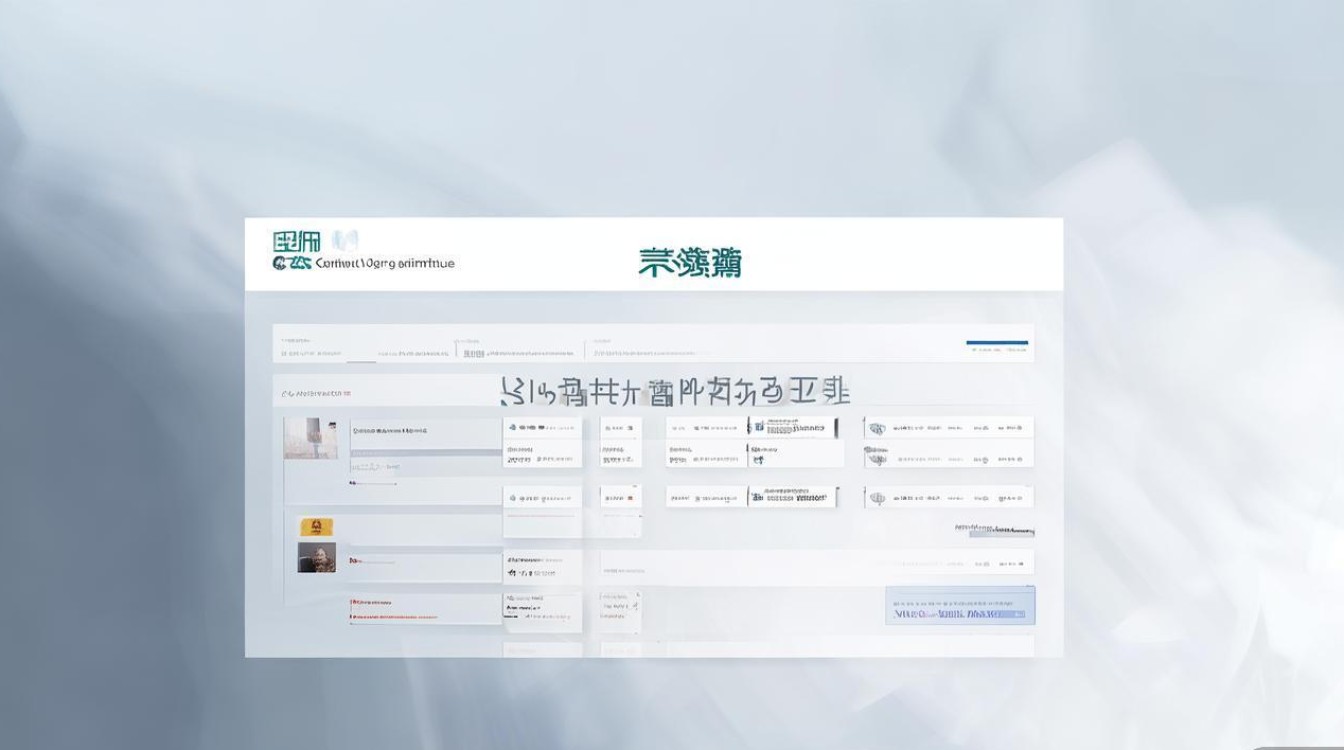Click the green heading centered in the white header
Viewport: 1344px width, 750px height.
[x=690, y=262]
